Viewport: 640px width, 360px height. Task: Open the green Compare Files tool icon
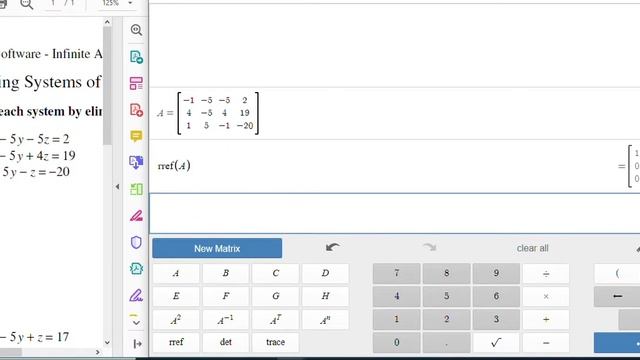pyautogui.click(x=136, y=189)
